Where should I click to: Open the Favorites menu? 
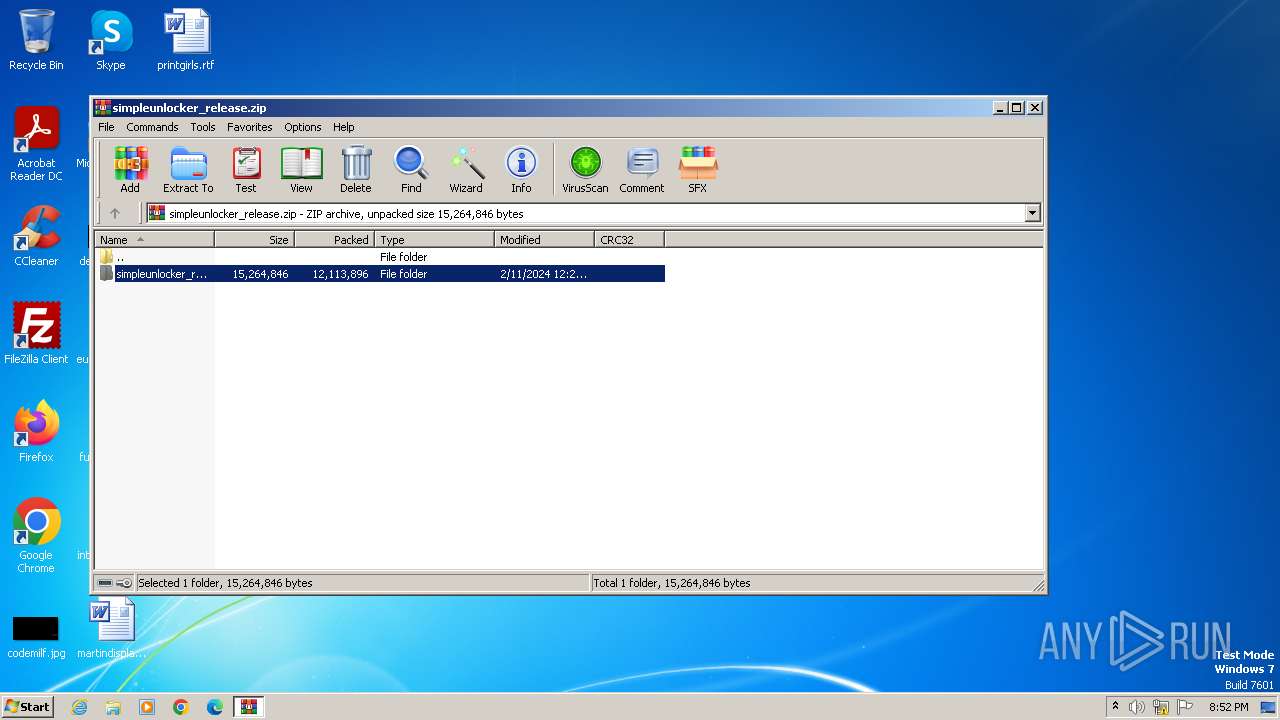coord(250,127)
